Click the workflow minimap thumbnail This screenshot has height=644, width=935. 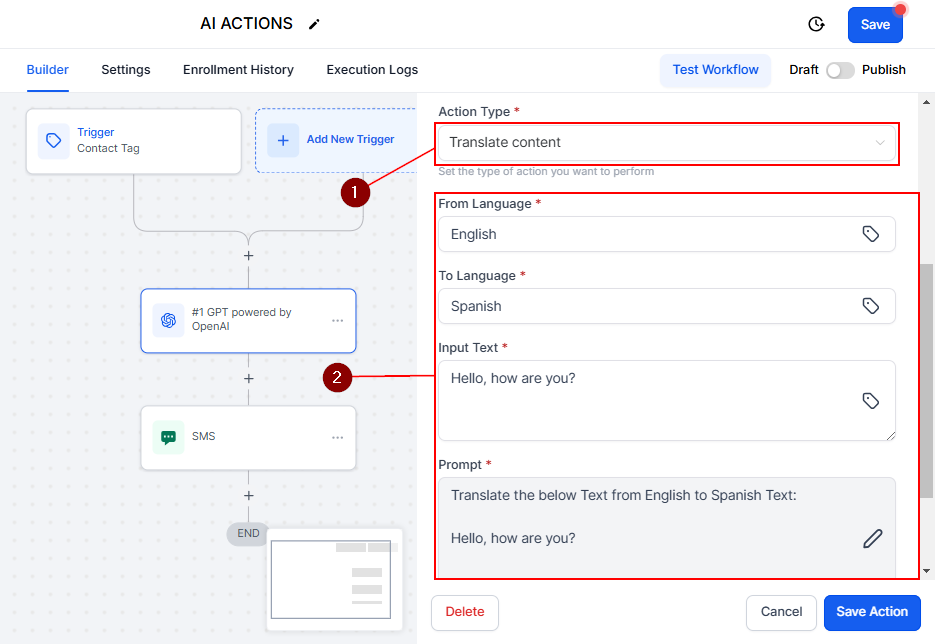pos(334,579)
